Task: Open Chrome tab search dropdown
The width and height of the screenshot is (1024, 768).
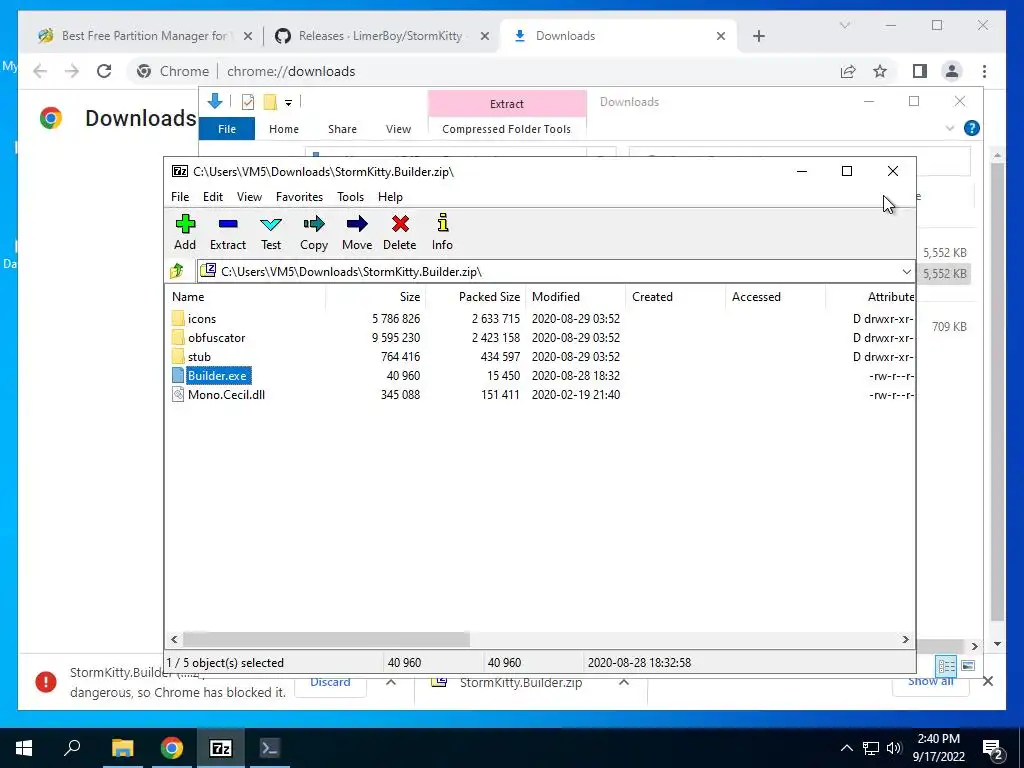Action: [844, 25]
